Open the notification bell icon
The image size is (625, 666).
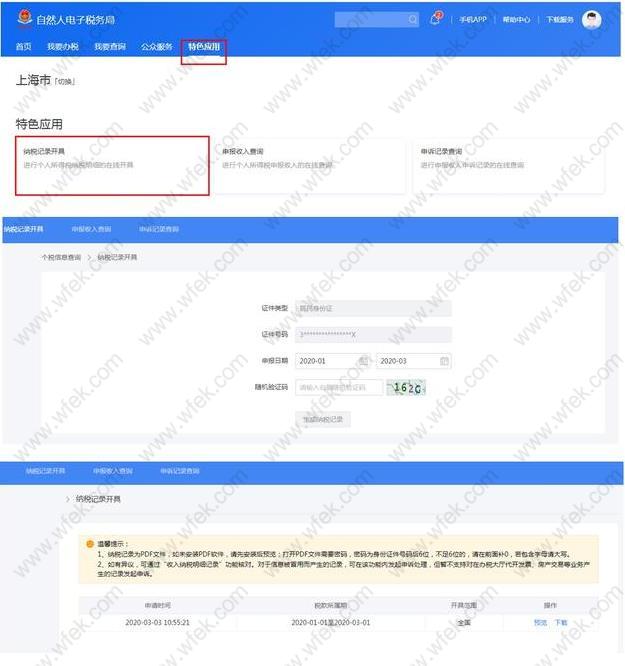pyautogui.click(x=436, y=19)
